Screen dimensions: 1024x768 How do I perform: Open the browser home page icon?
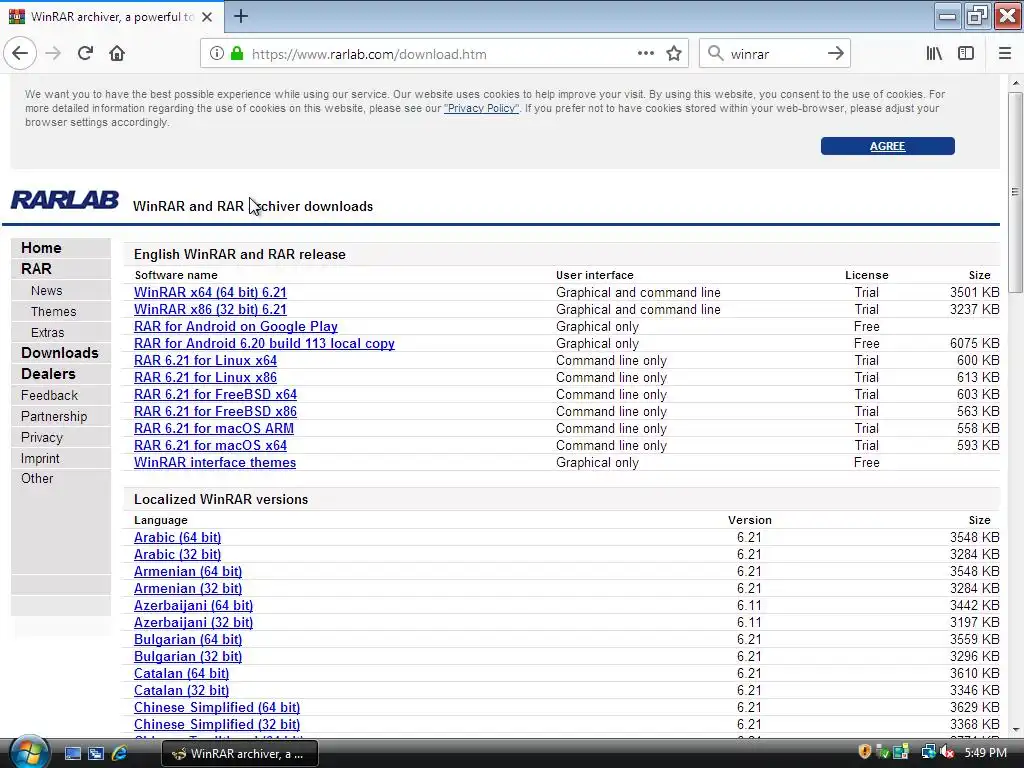(x=117, y=54)
